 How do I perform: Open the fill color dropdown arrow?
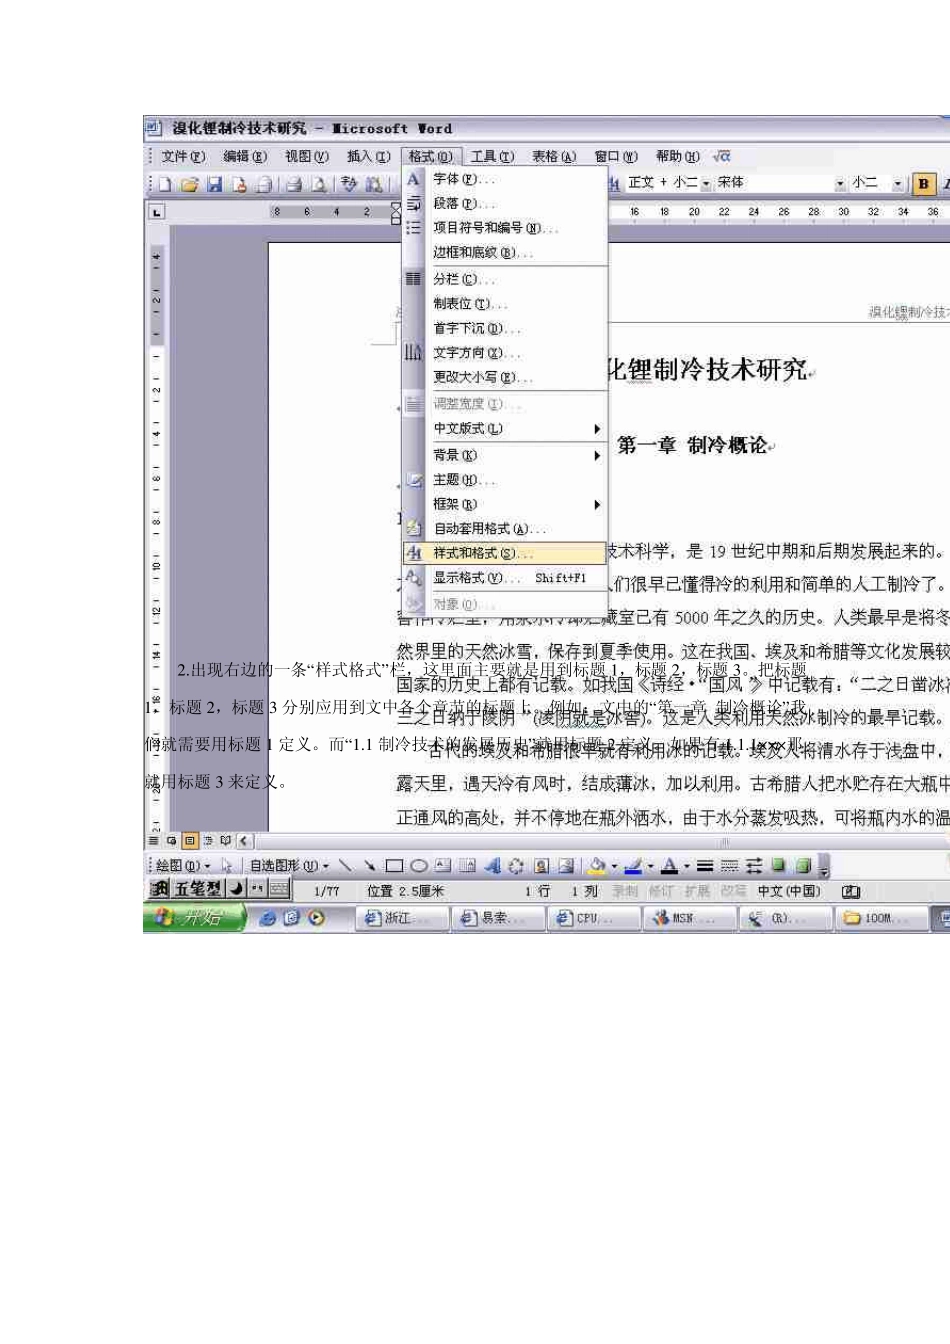pyautogui.click(x=613, y=867)
